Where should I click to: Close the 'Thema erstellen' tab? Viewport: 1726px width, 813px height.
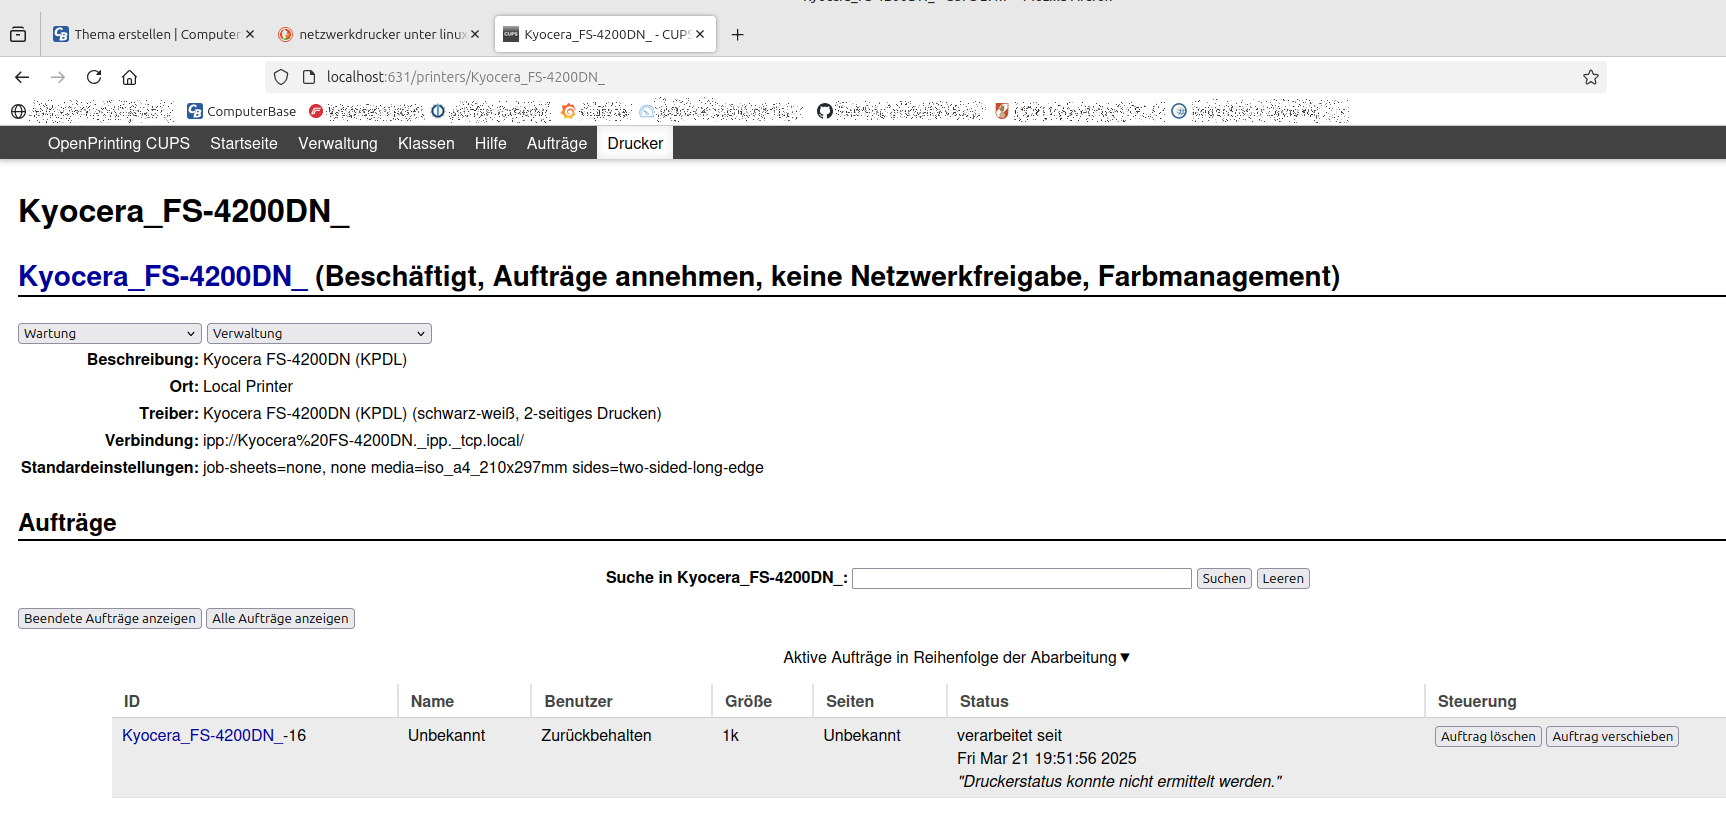[250, 34]
